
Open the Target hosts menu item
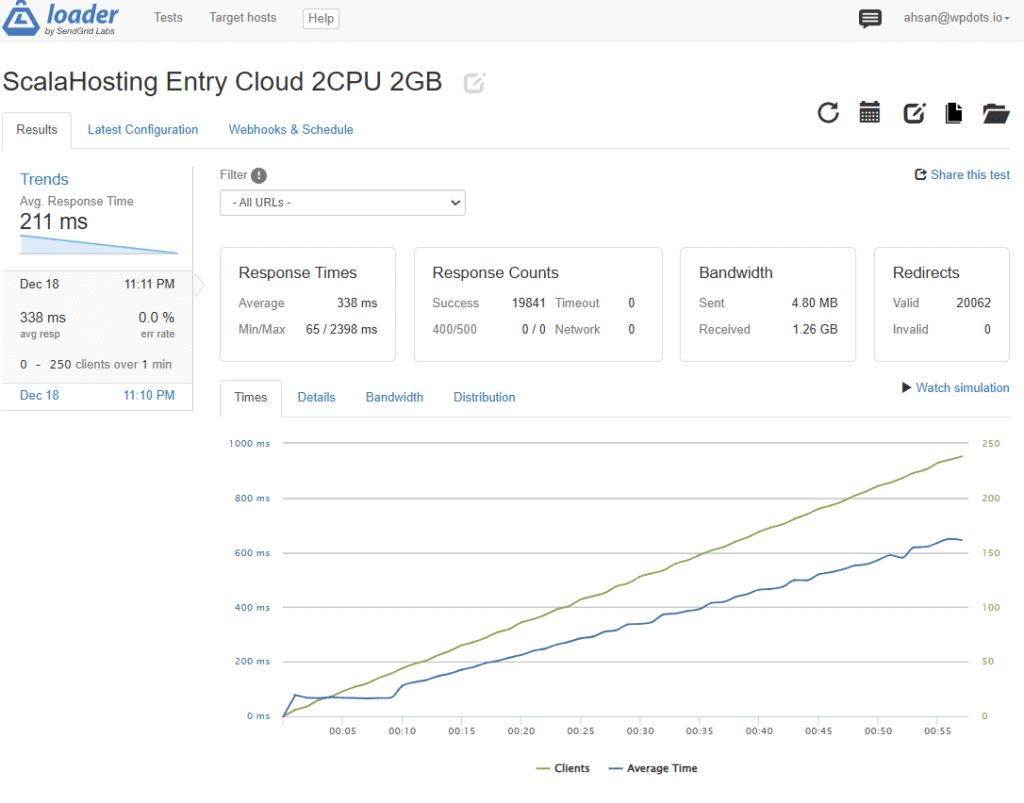tap(243, 18)
